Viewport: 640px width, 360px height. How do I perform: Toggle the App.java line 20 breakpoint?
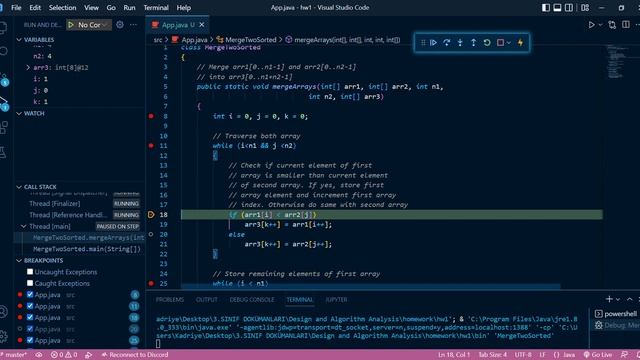pyautogui.click(x=30, y=329)
